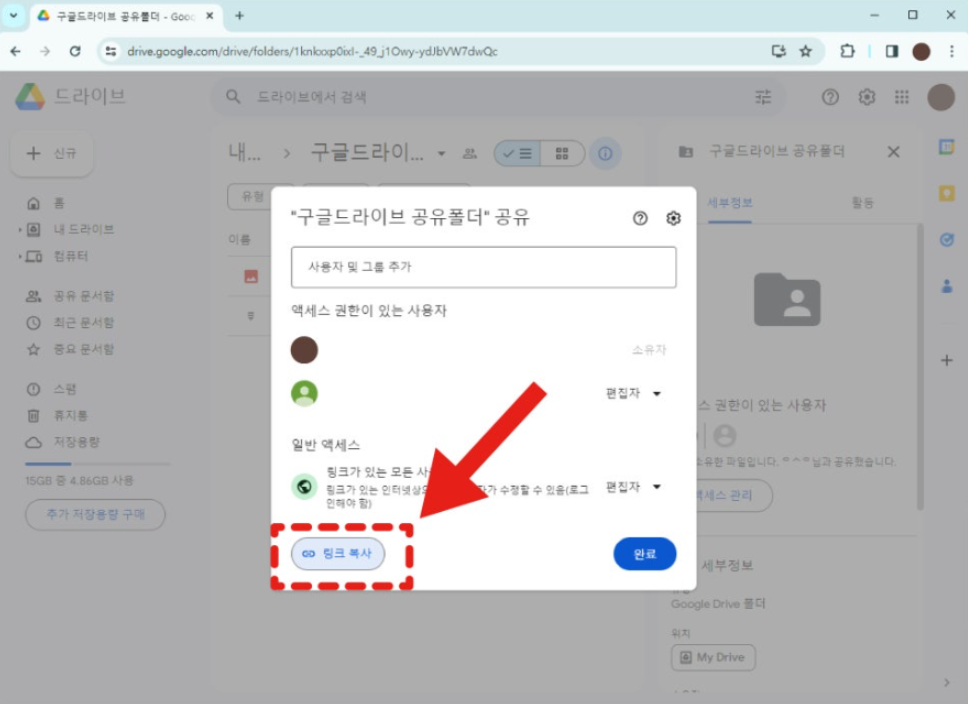Open Drive help question mark icon
The height and width of the screenshot is (704, 968).
pyautogui.click(x=830, y=97)
